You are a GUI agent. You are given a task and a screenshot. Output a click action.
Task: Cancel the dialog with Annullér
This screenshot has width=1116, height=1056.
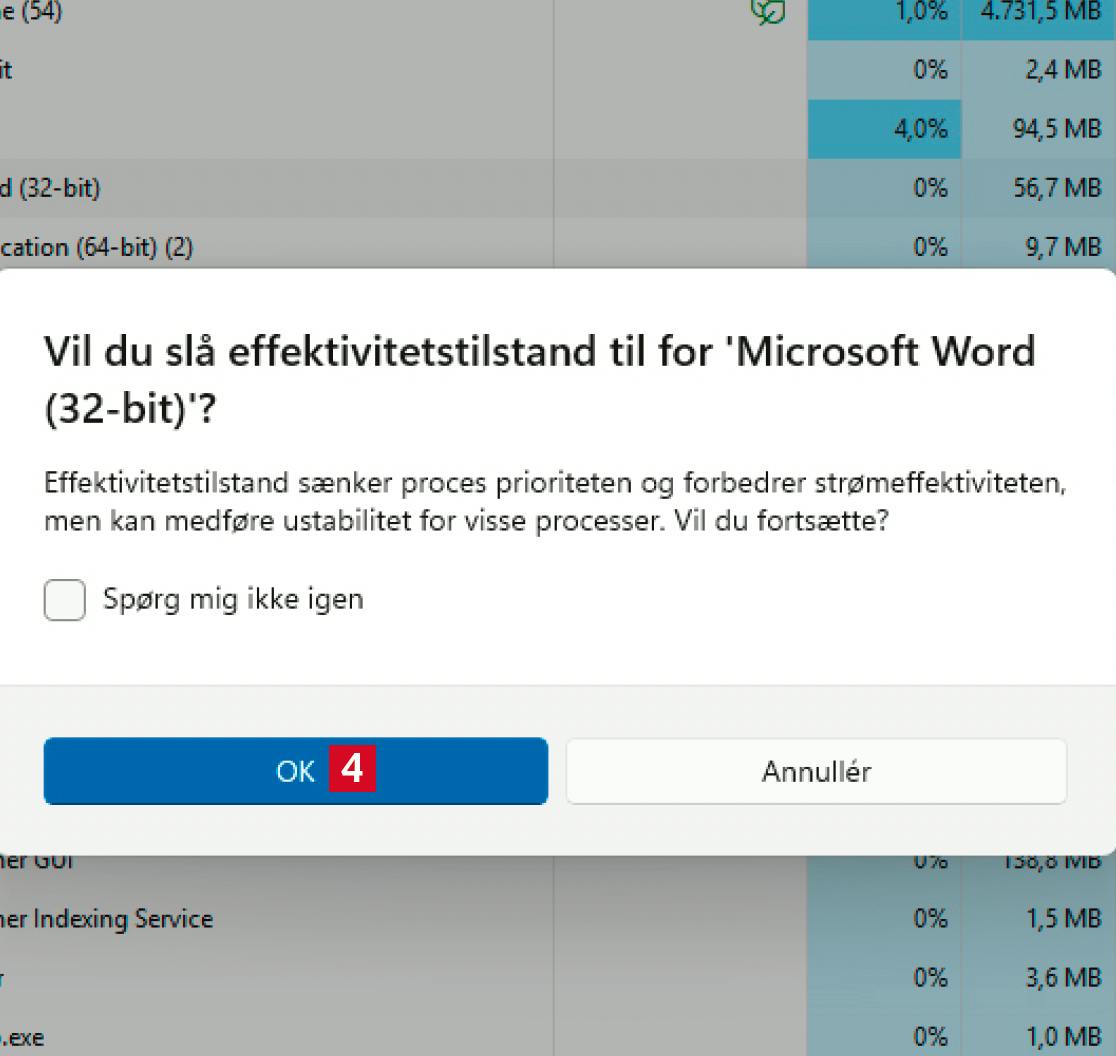(816, 771)
